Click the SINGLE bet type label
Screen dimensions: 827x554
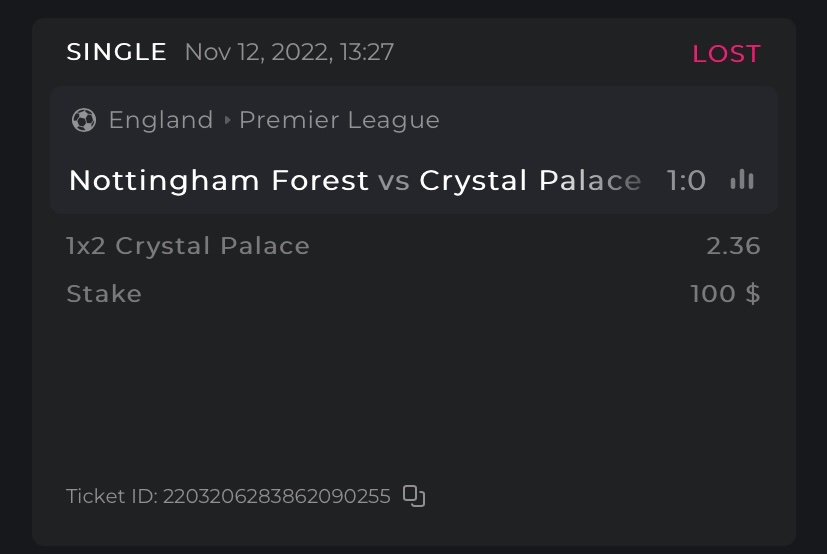(x=116, y=52)
